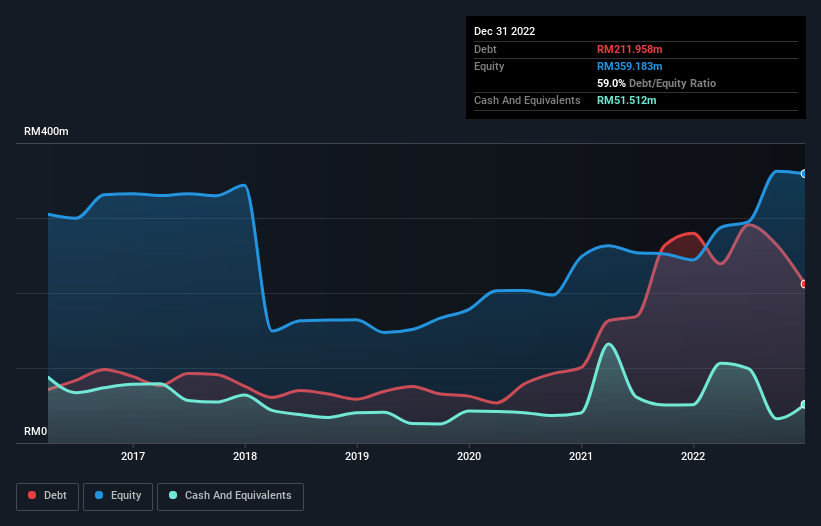Click the 2018 x-axis label
This screenshot has width=821, height=526.
coord(245,456)
